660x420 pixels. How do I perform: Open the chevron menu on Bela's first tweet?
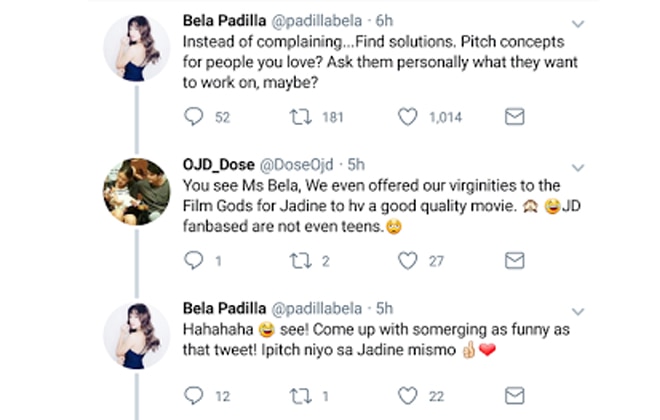click(578, 24)
